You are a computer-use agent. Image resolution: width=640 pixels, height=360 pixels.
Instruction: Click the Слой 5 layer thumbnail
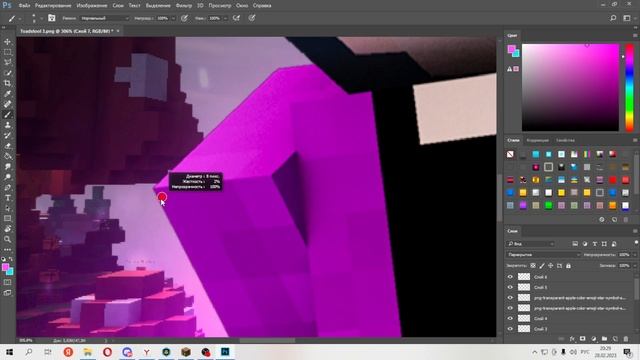point(524,287)
